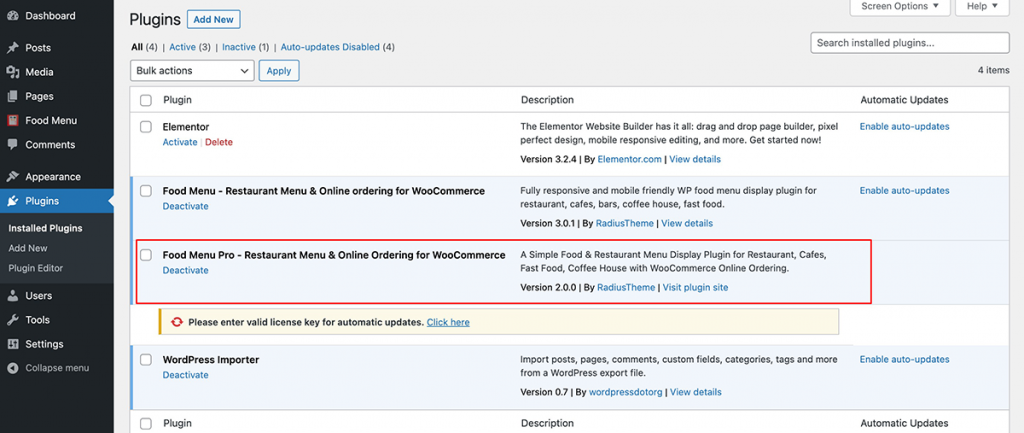This screenshot has width=1024, height=433.
Task: Check the select-all checkbox in table footer
Action: click(146, 423)
